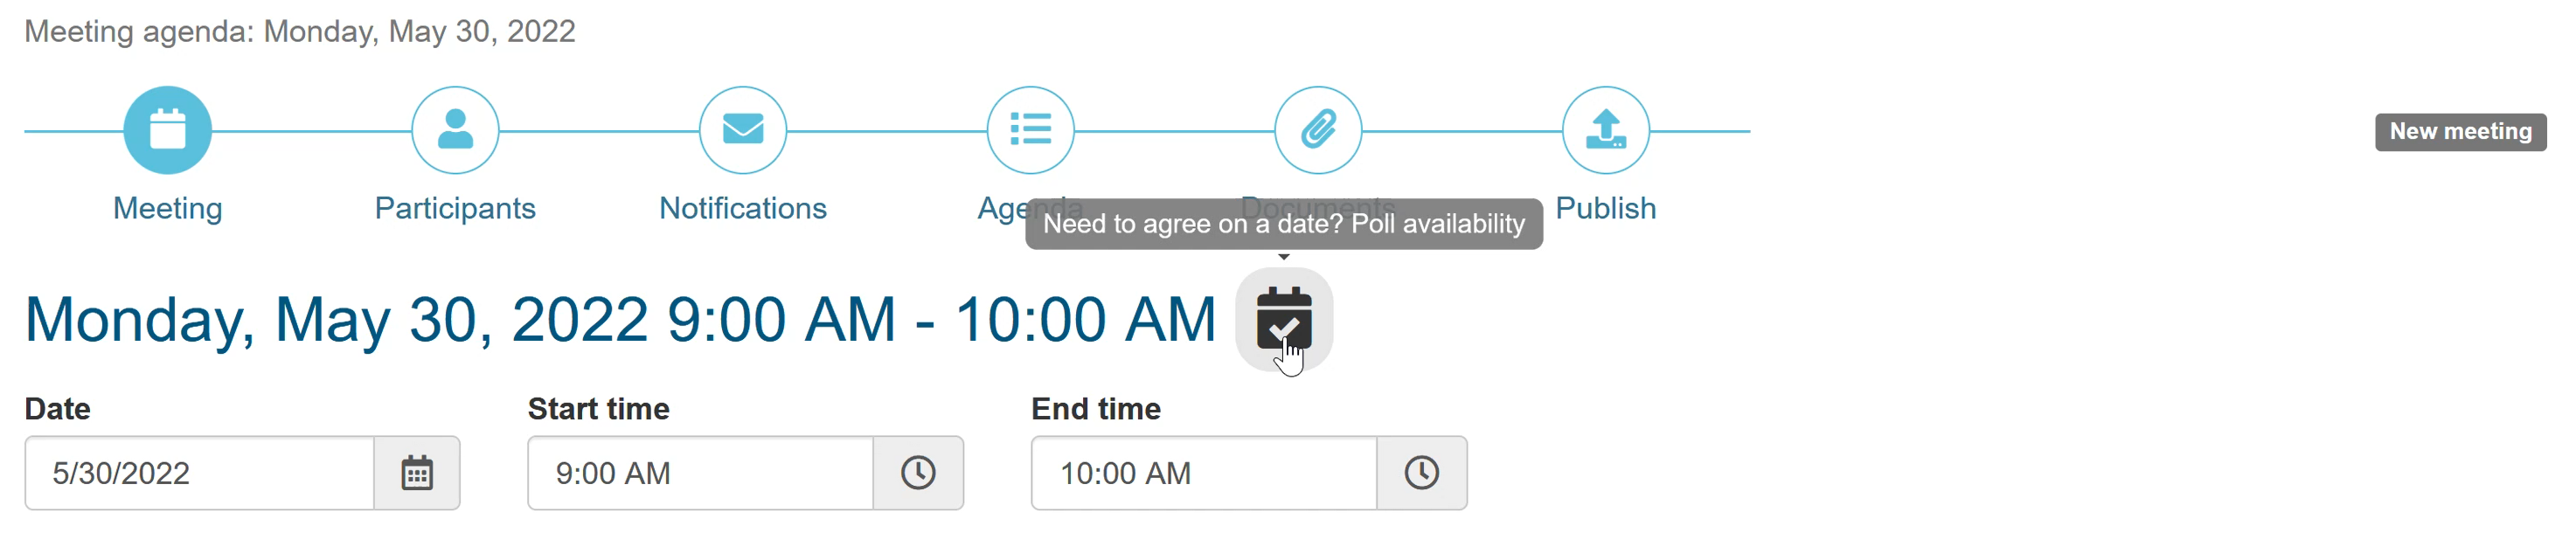Screen dimensions: 2576x533
Task: Go to Notifications envelope icon
Action: (x=742, y=130)
